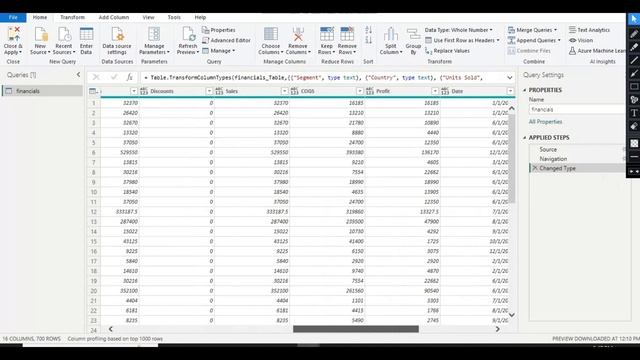
Task: Click the fx function icon in formula bar
Action: click(x=129, y=77)
